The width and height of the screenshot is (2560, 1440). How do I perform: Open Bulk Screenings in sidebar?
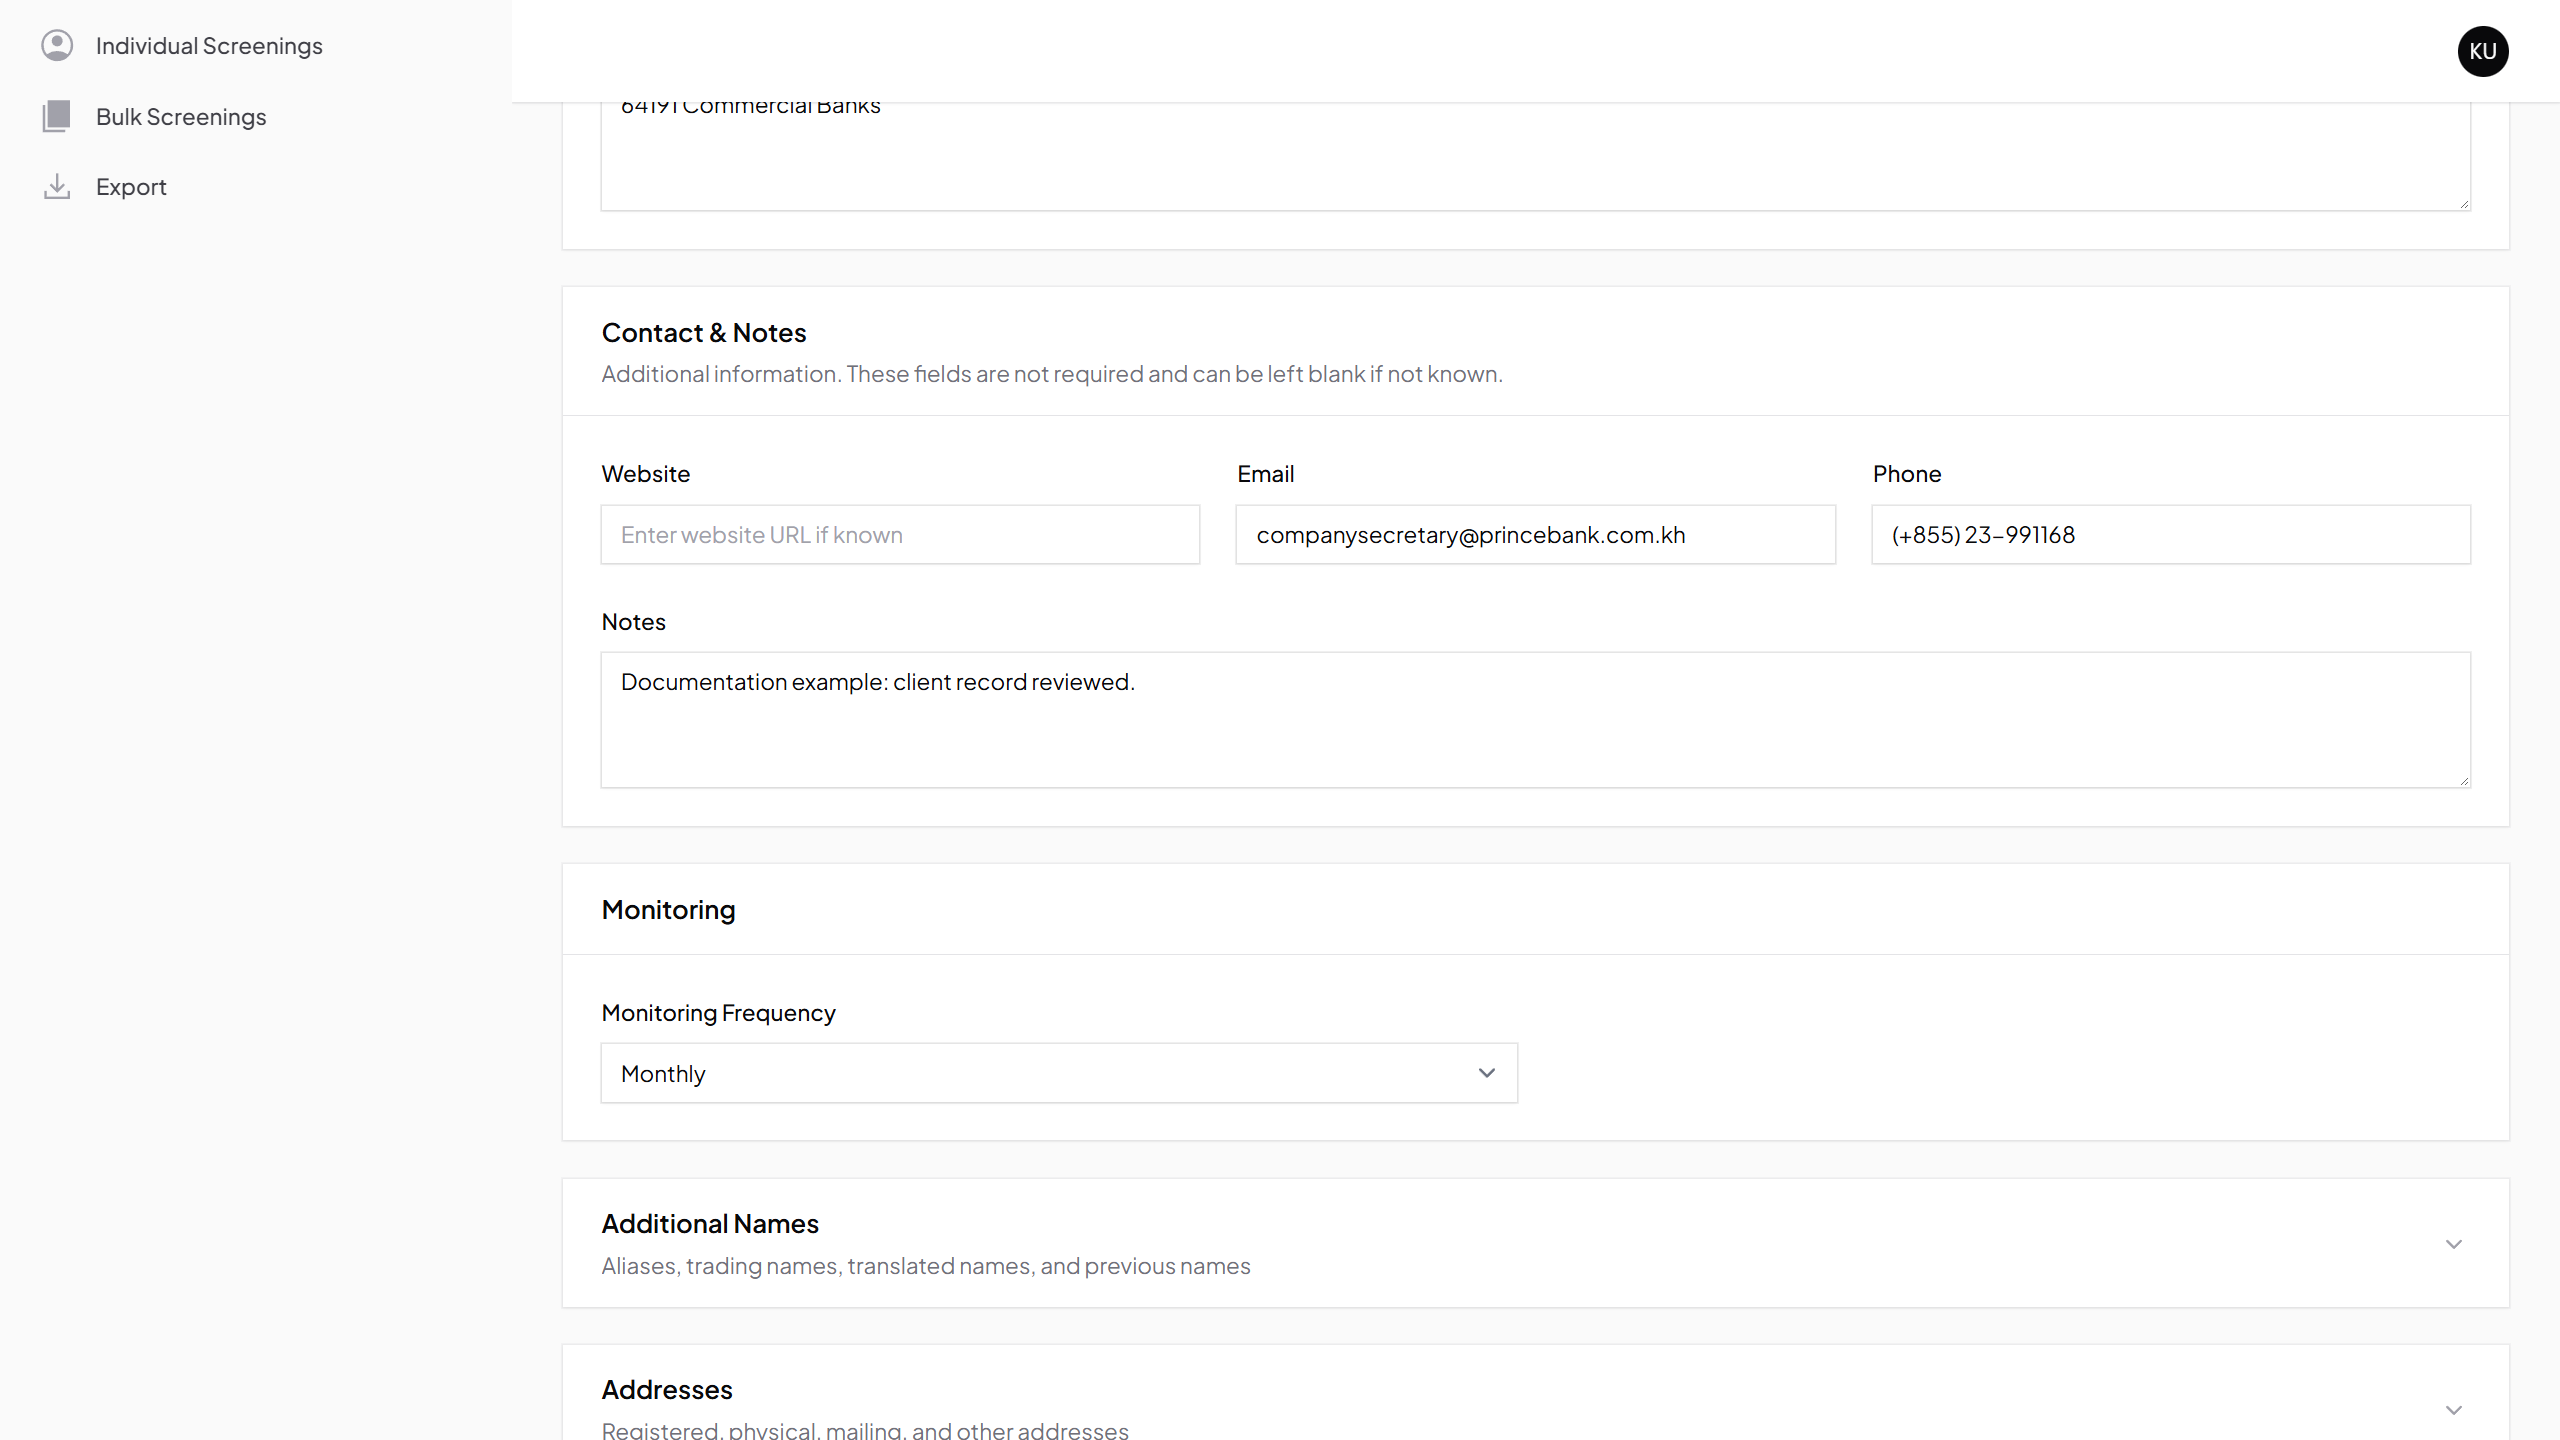click(x=181, y=117)
